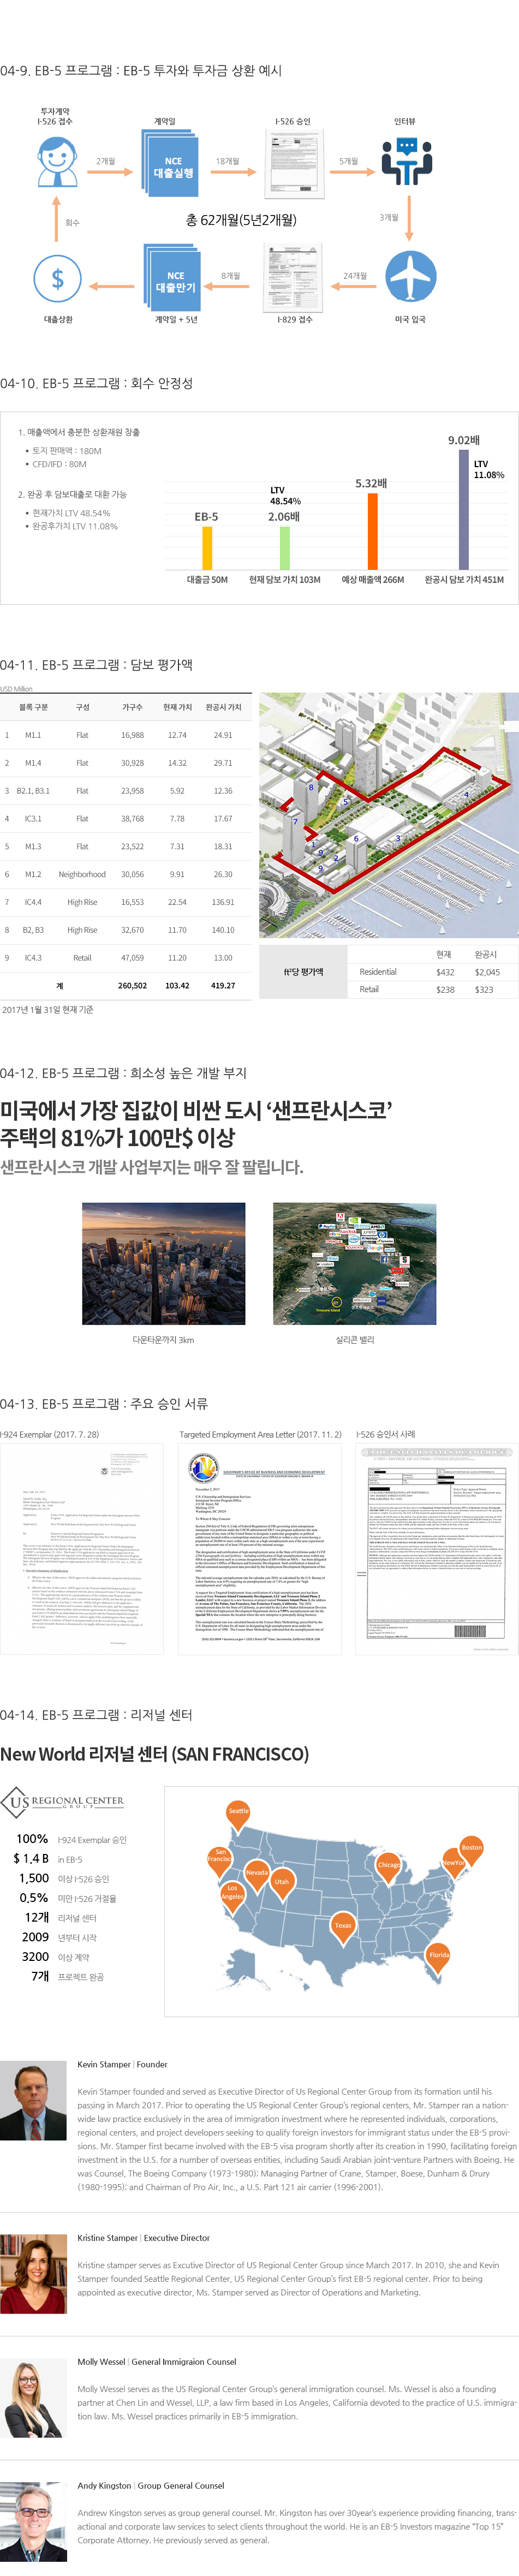Click the 총 62개월(5년2개월) text
The width and height of the screenshot is (519, 2576).
241,220
